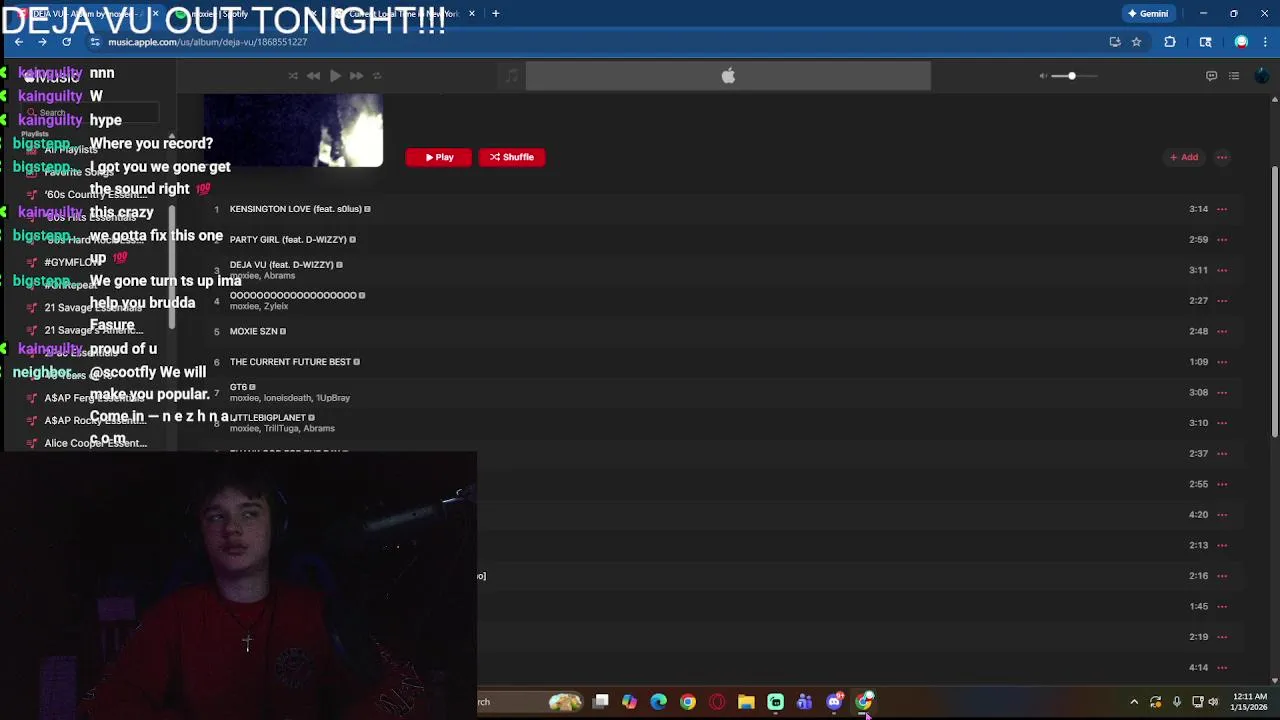Open Microsoft Teams from the taskbar
This screenshot has width=1280, height=720.
pyautogui.click(x=804, y=702)
